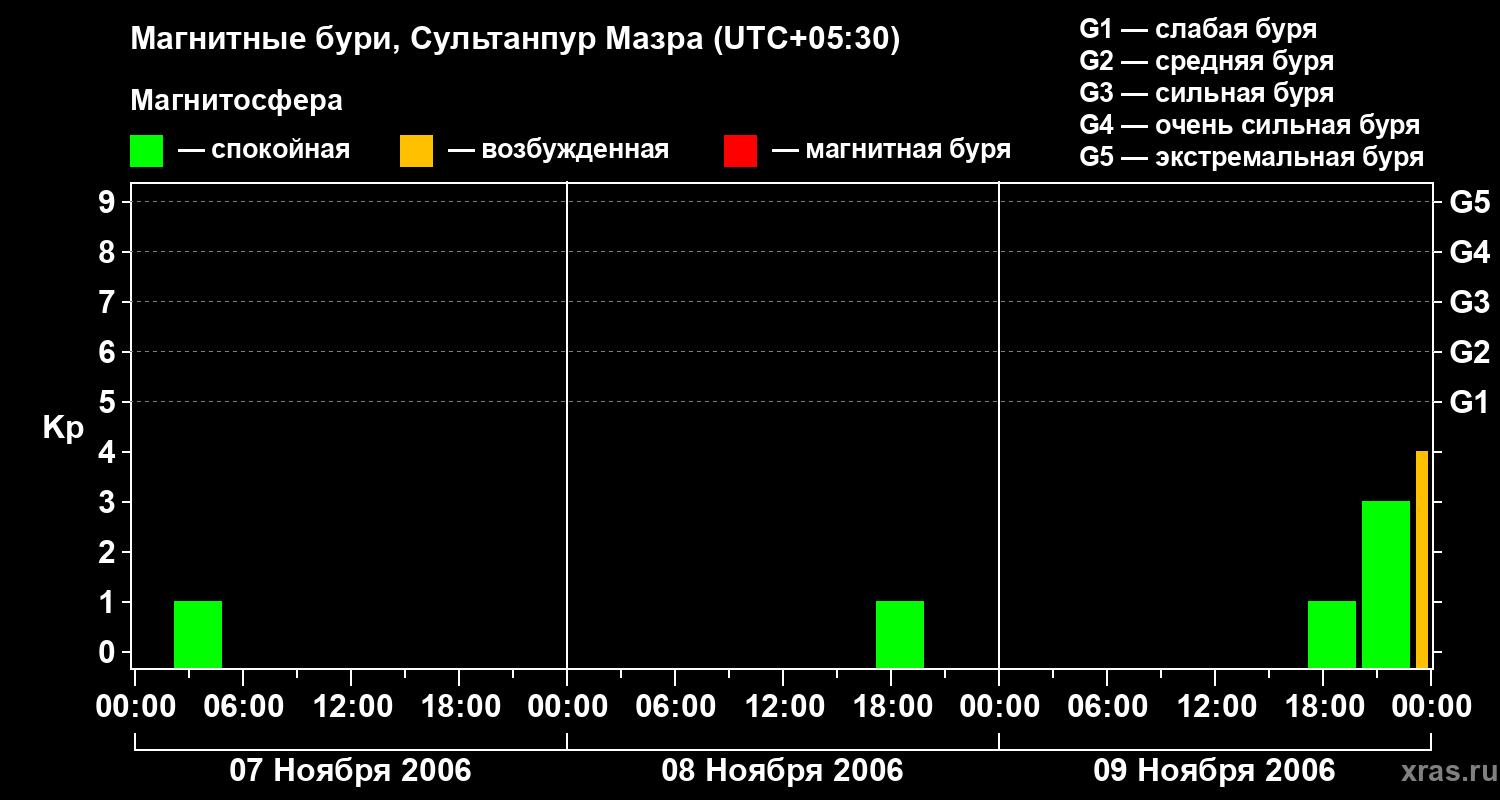Click the '06:00' tick under 07 Ноября

[x=243, y=707]
